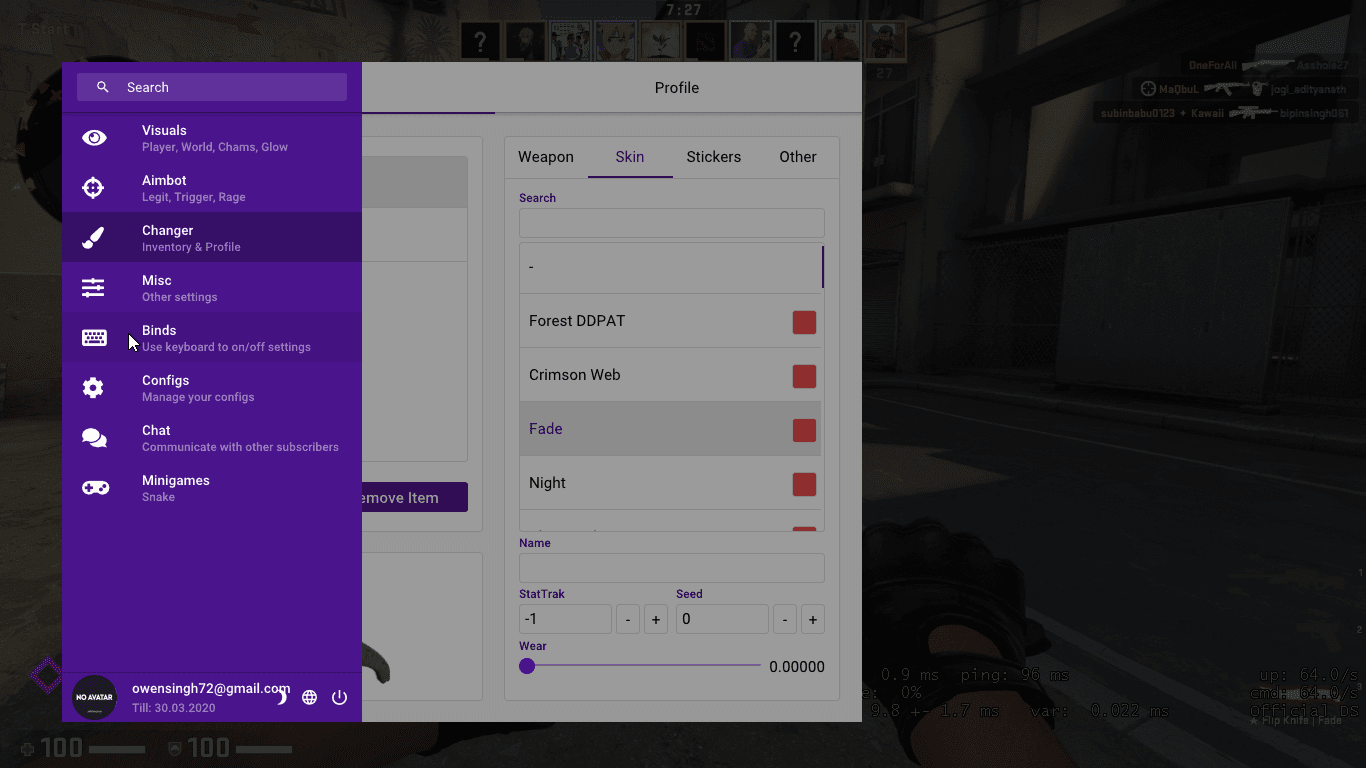Viewport: 1366px width, 768px height.
Task: Decrease StatTrak with minus button
Action: 628,620
